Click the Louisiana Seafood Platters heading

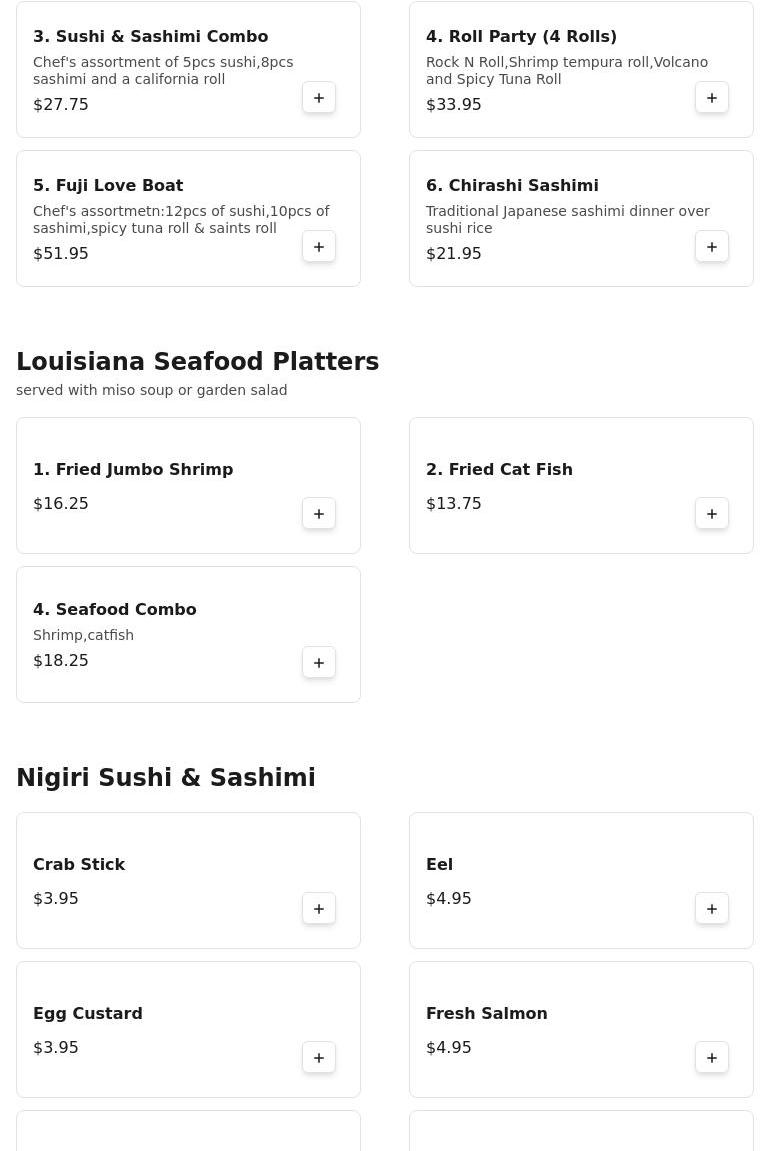[x=197, y=362]
